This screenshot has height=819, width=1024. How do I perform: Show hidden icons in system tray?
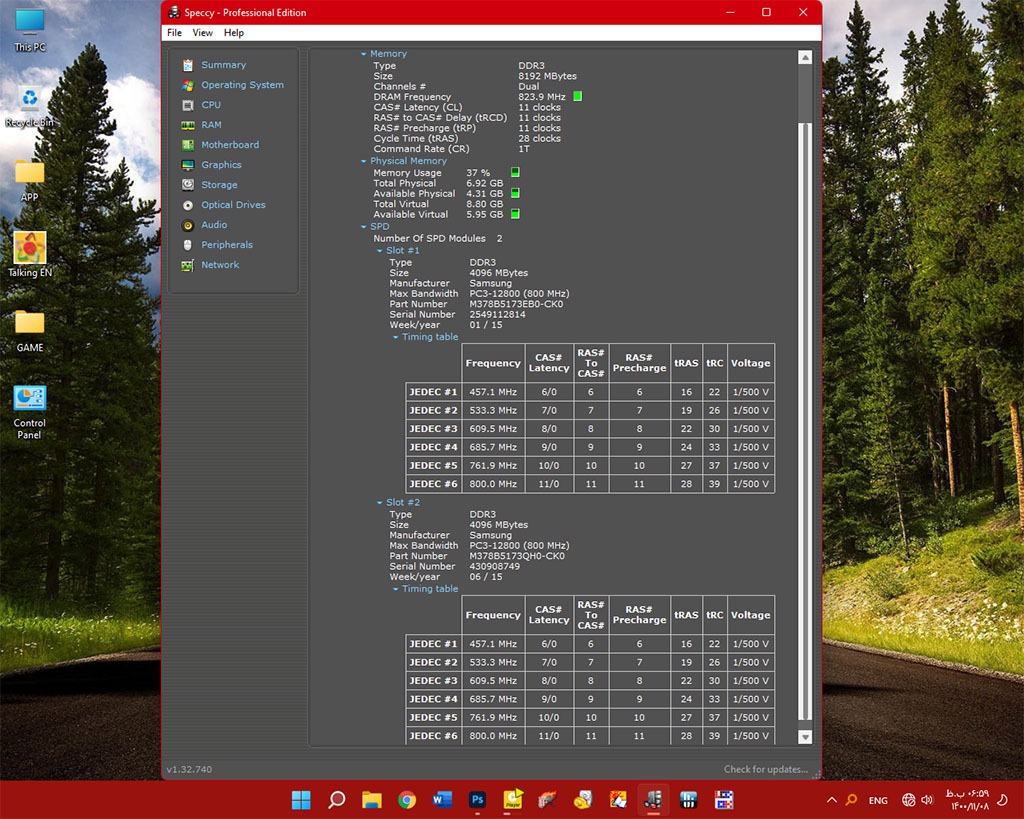[x=831, y=800]
